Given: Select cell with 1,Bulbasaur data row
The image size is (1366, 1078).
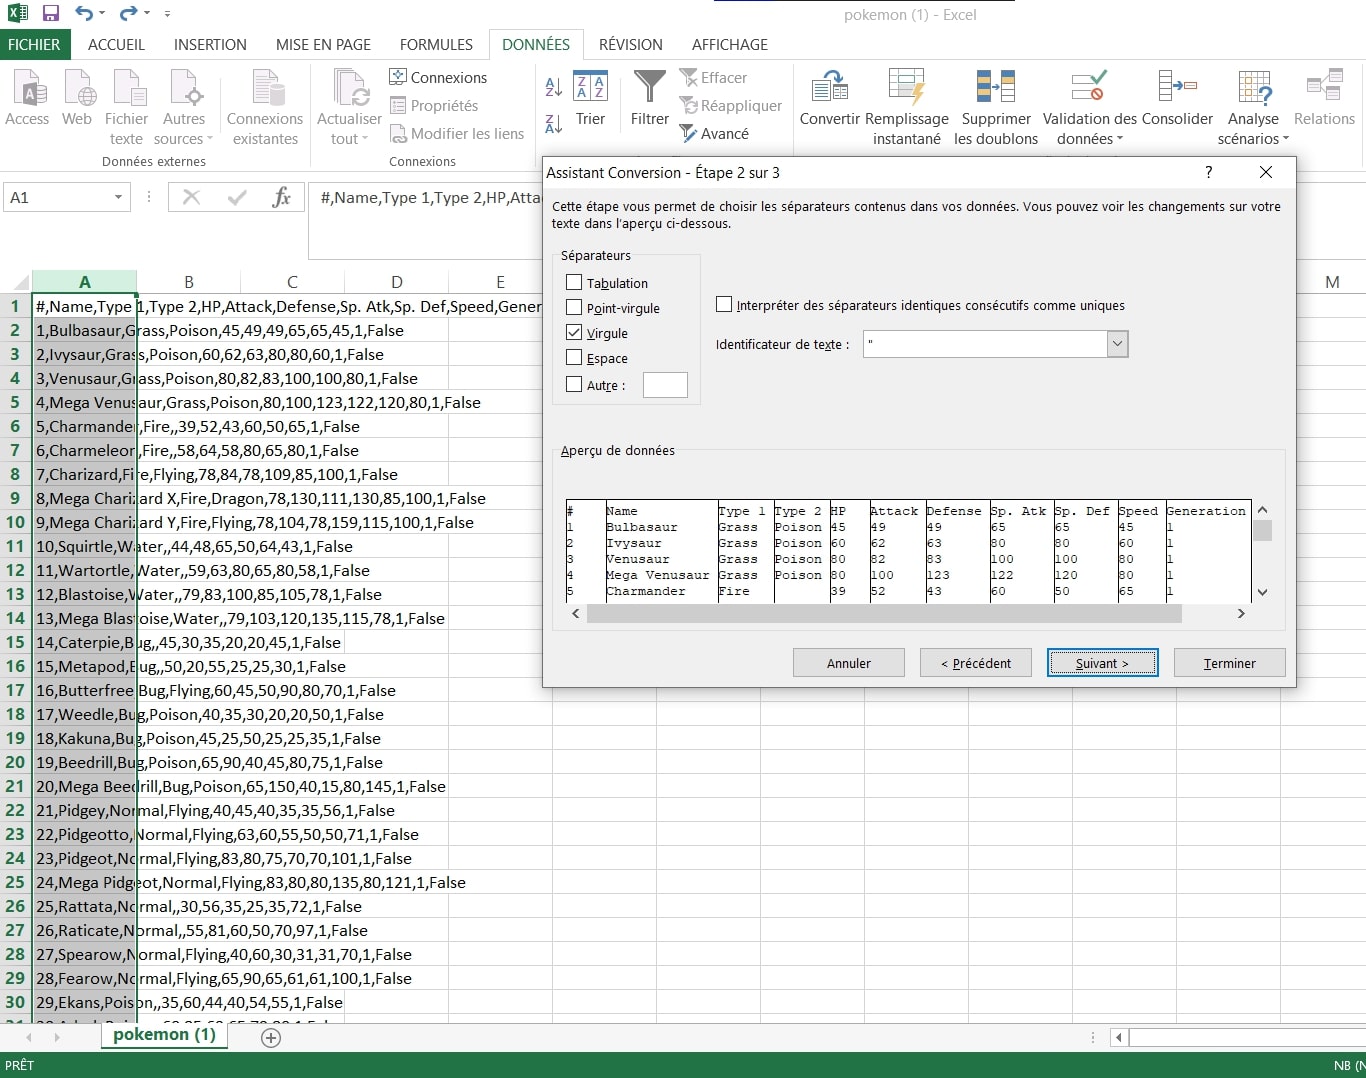Looking at the screenshot, I should [x=85, y=330].
